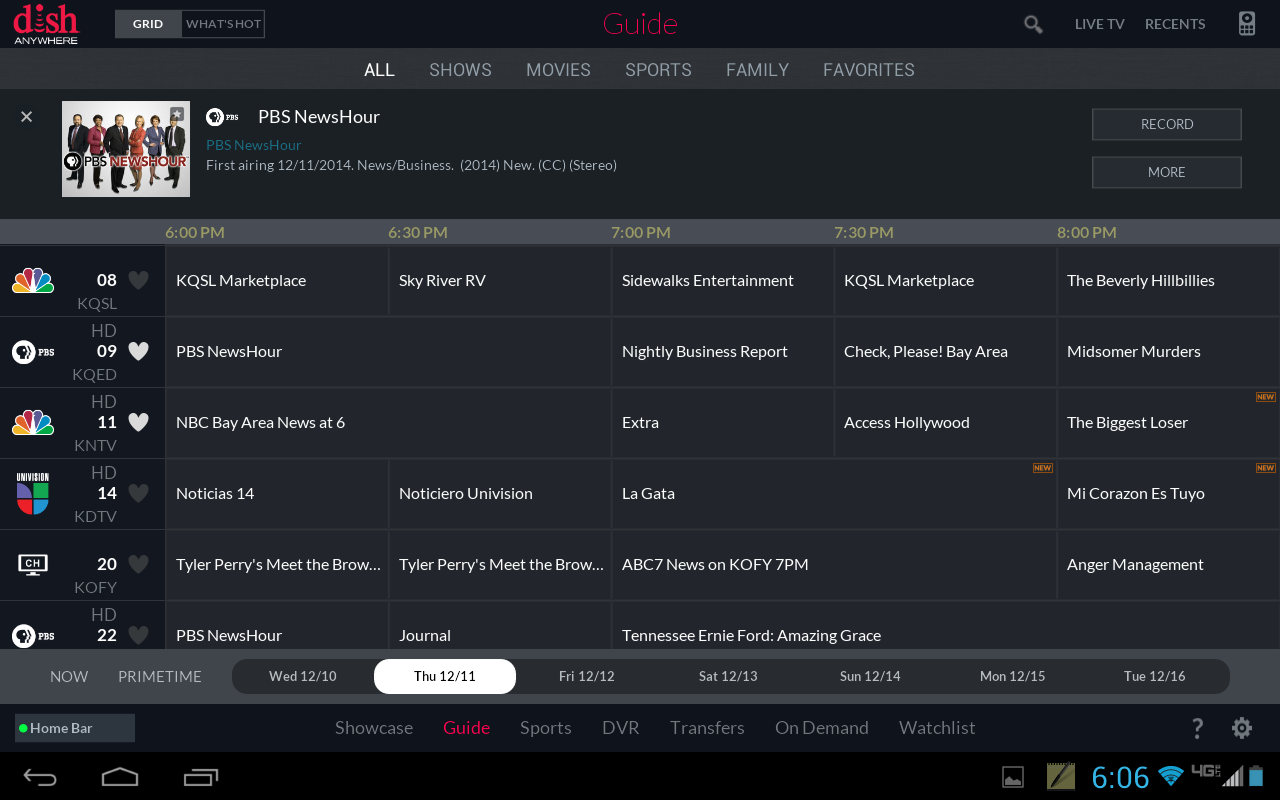Select the KOFY channel 20 icon
1280x800 pixels.
point(33,564)
